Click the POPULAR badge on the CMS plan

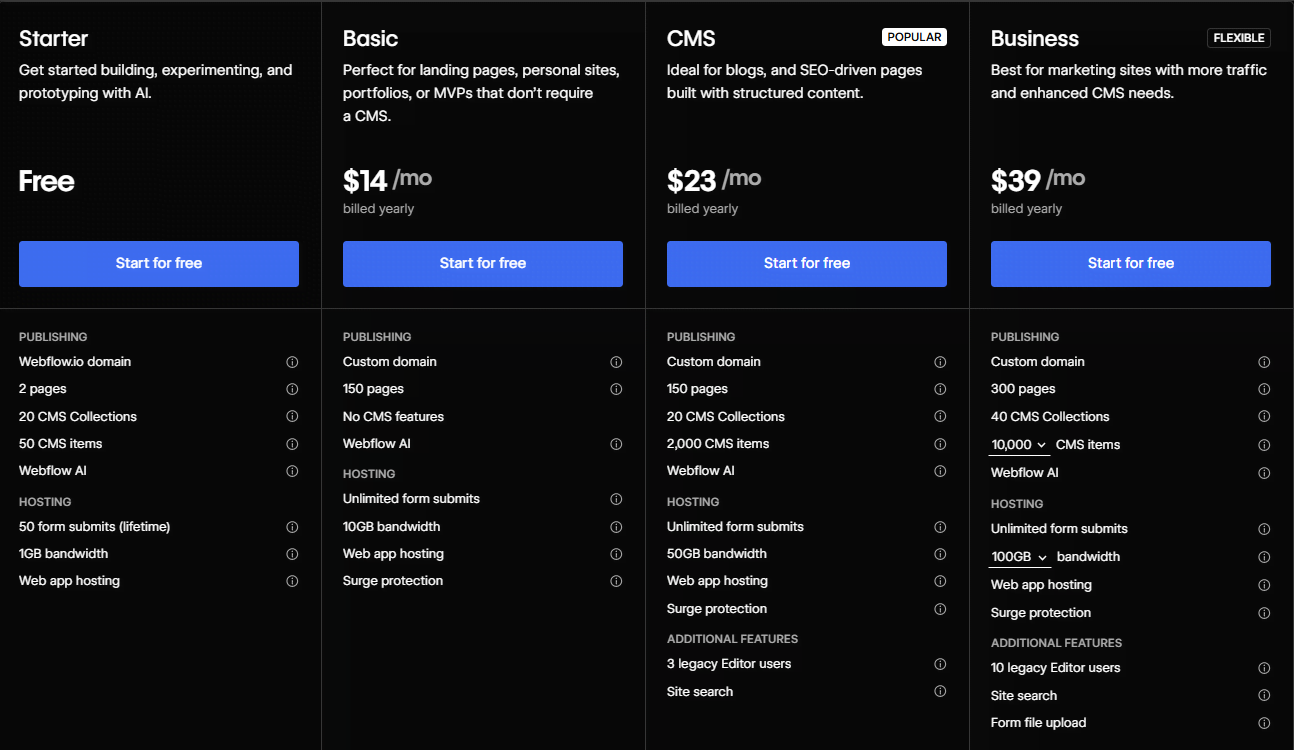[914, 36]
